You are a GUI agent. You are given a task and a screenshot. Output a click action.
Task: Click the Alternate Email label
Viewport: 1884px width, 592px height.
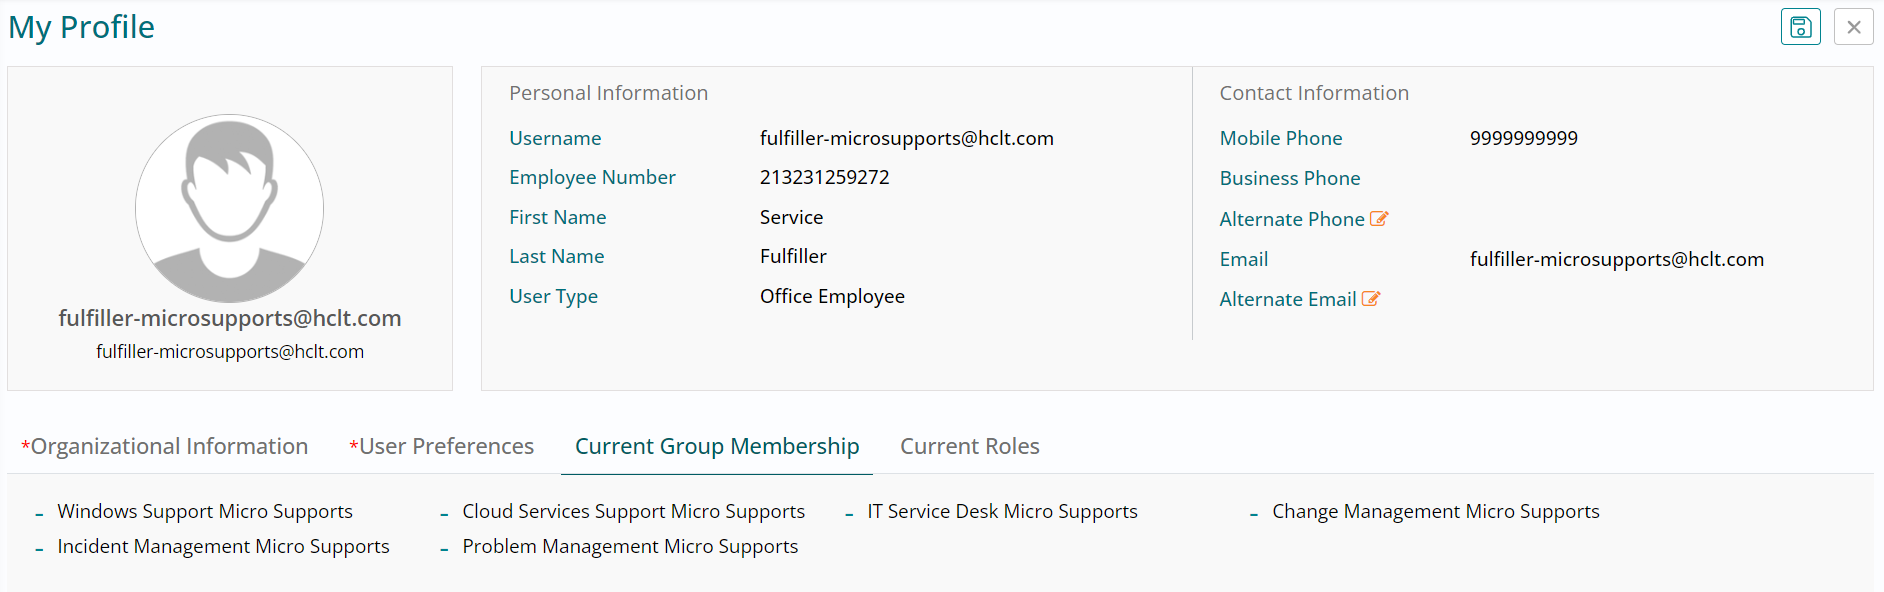pyautogui.click(x=1287, y=299)
